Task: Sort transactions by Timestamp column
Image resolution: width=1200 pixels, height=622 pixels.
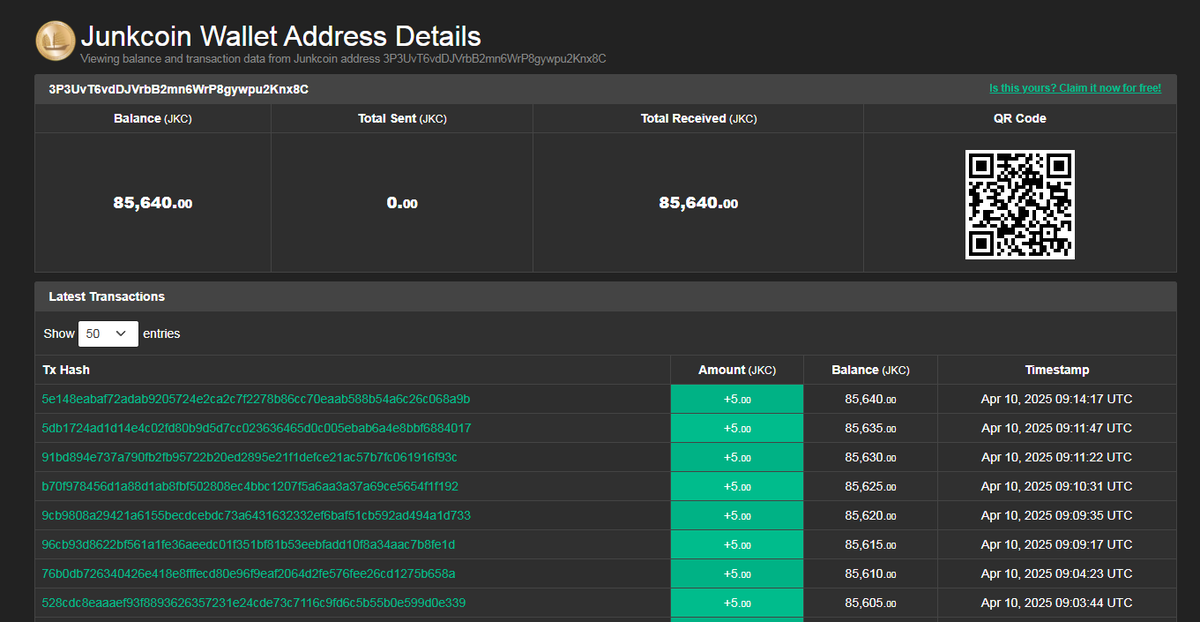Action: [x=1056, y=369]
